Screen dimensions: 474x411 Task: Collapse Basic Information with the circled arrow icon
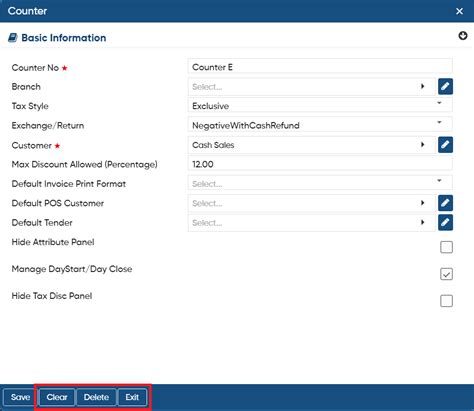point(463,36)
